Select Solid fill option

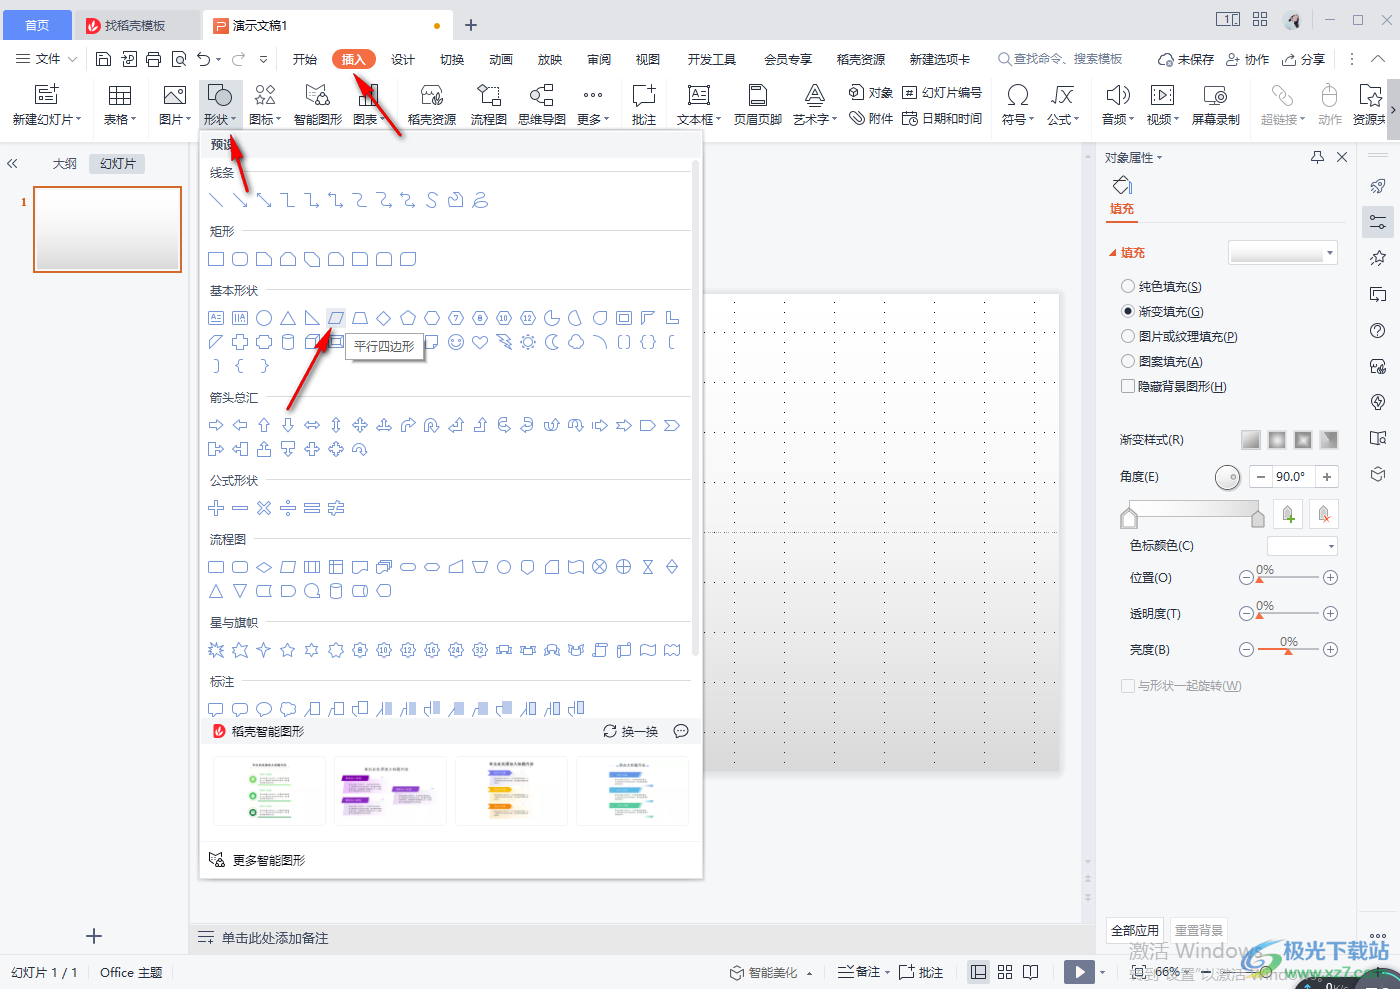point(1161,286)
